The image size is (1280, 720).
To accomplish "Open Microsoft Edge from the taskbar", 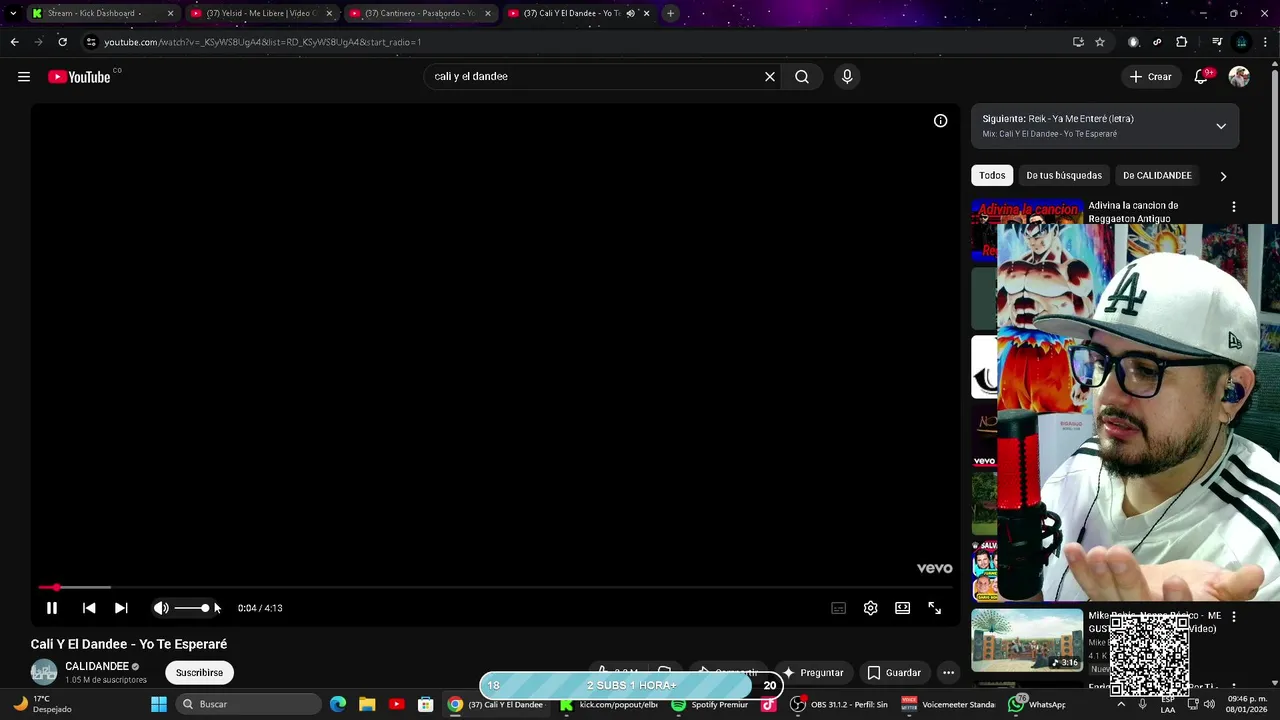I will click(x=338, y=704).
